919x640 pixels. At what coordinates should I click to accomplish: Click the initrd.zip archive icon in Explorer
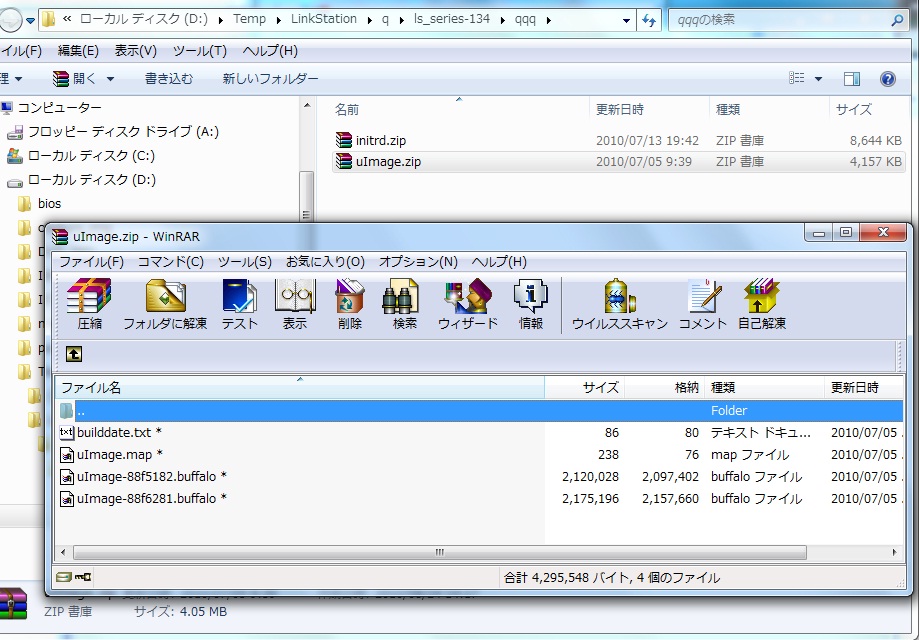tap(344, 140)
